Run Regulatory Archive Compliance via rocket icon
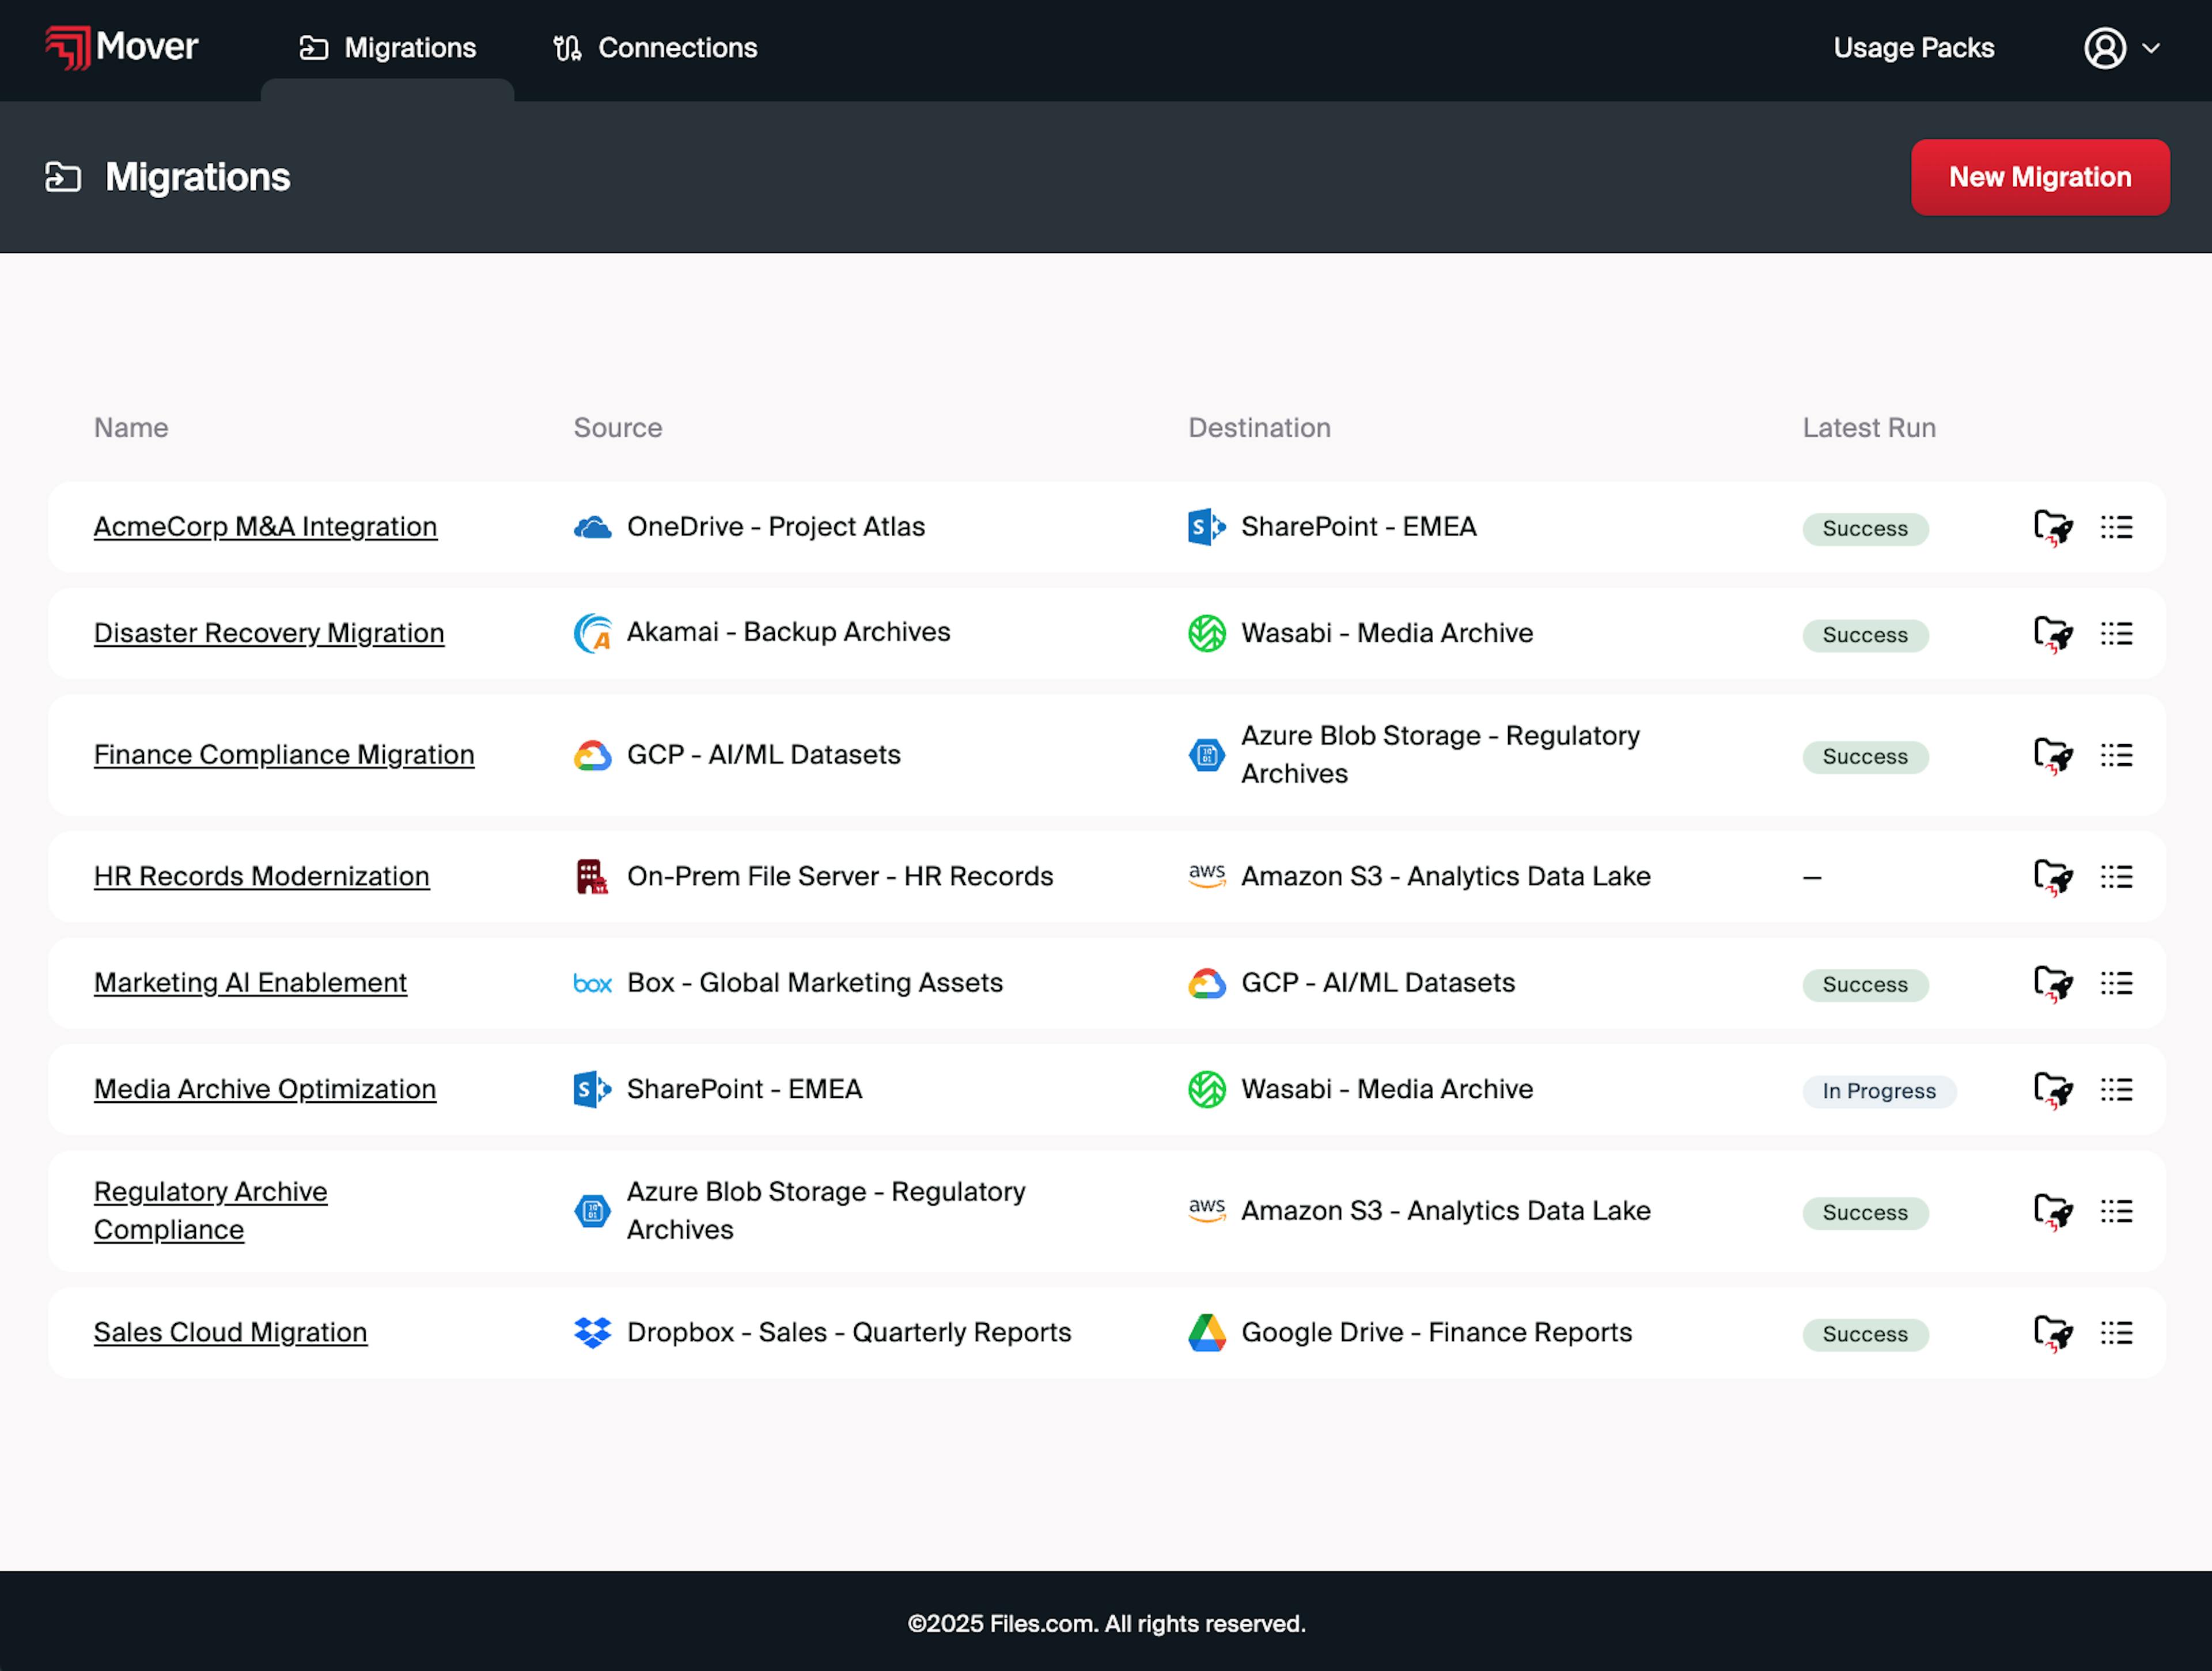 [2052, 1211]
